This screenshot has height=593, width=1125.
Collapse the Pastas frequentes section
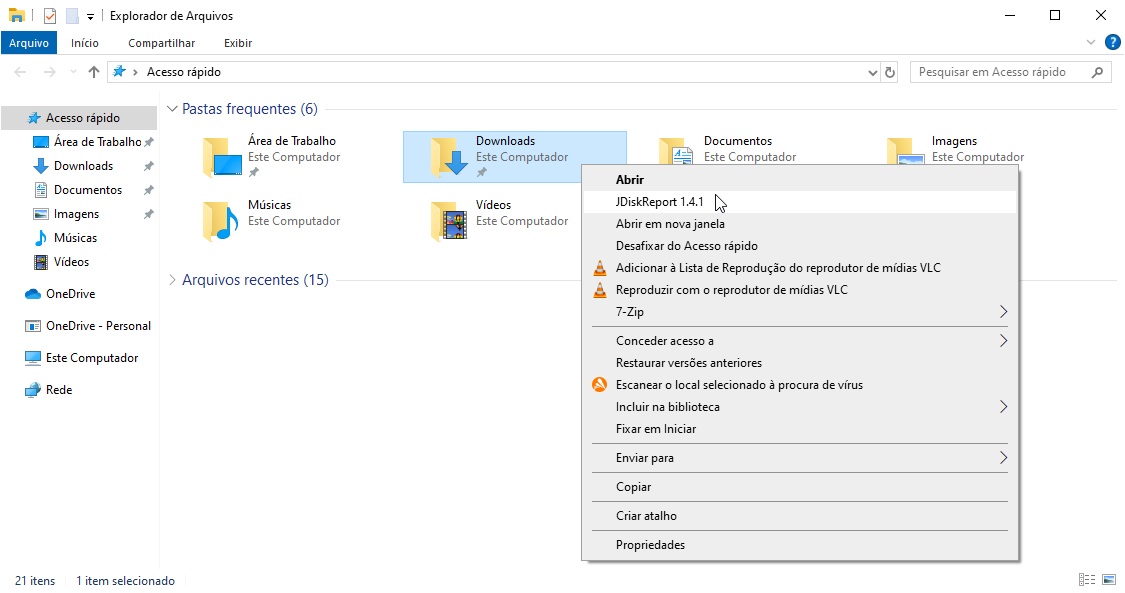point(172,109)
